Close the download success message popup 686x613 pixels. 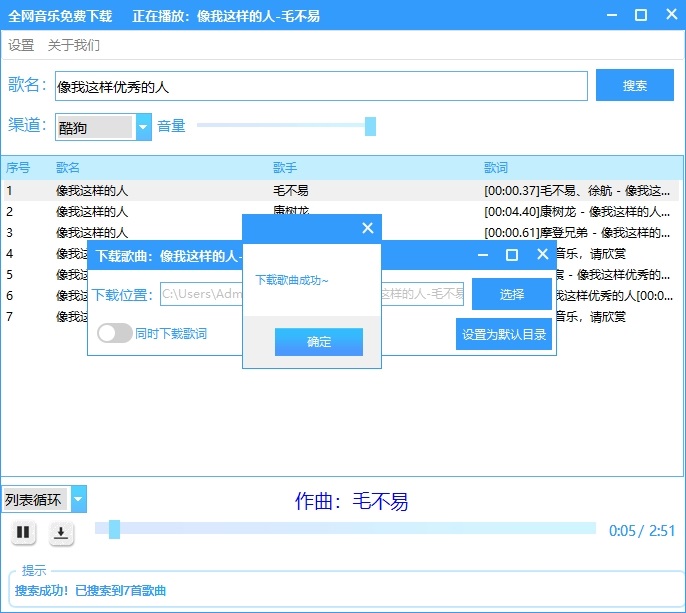(x=367, y=228)
